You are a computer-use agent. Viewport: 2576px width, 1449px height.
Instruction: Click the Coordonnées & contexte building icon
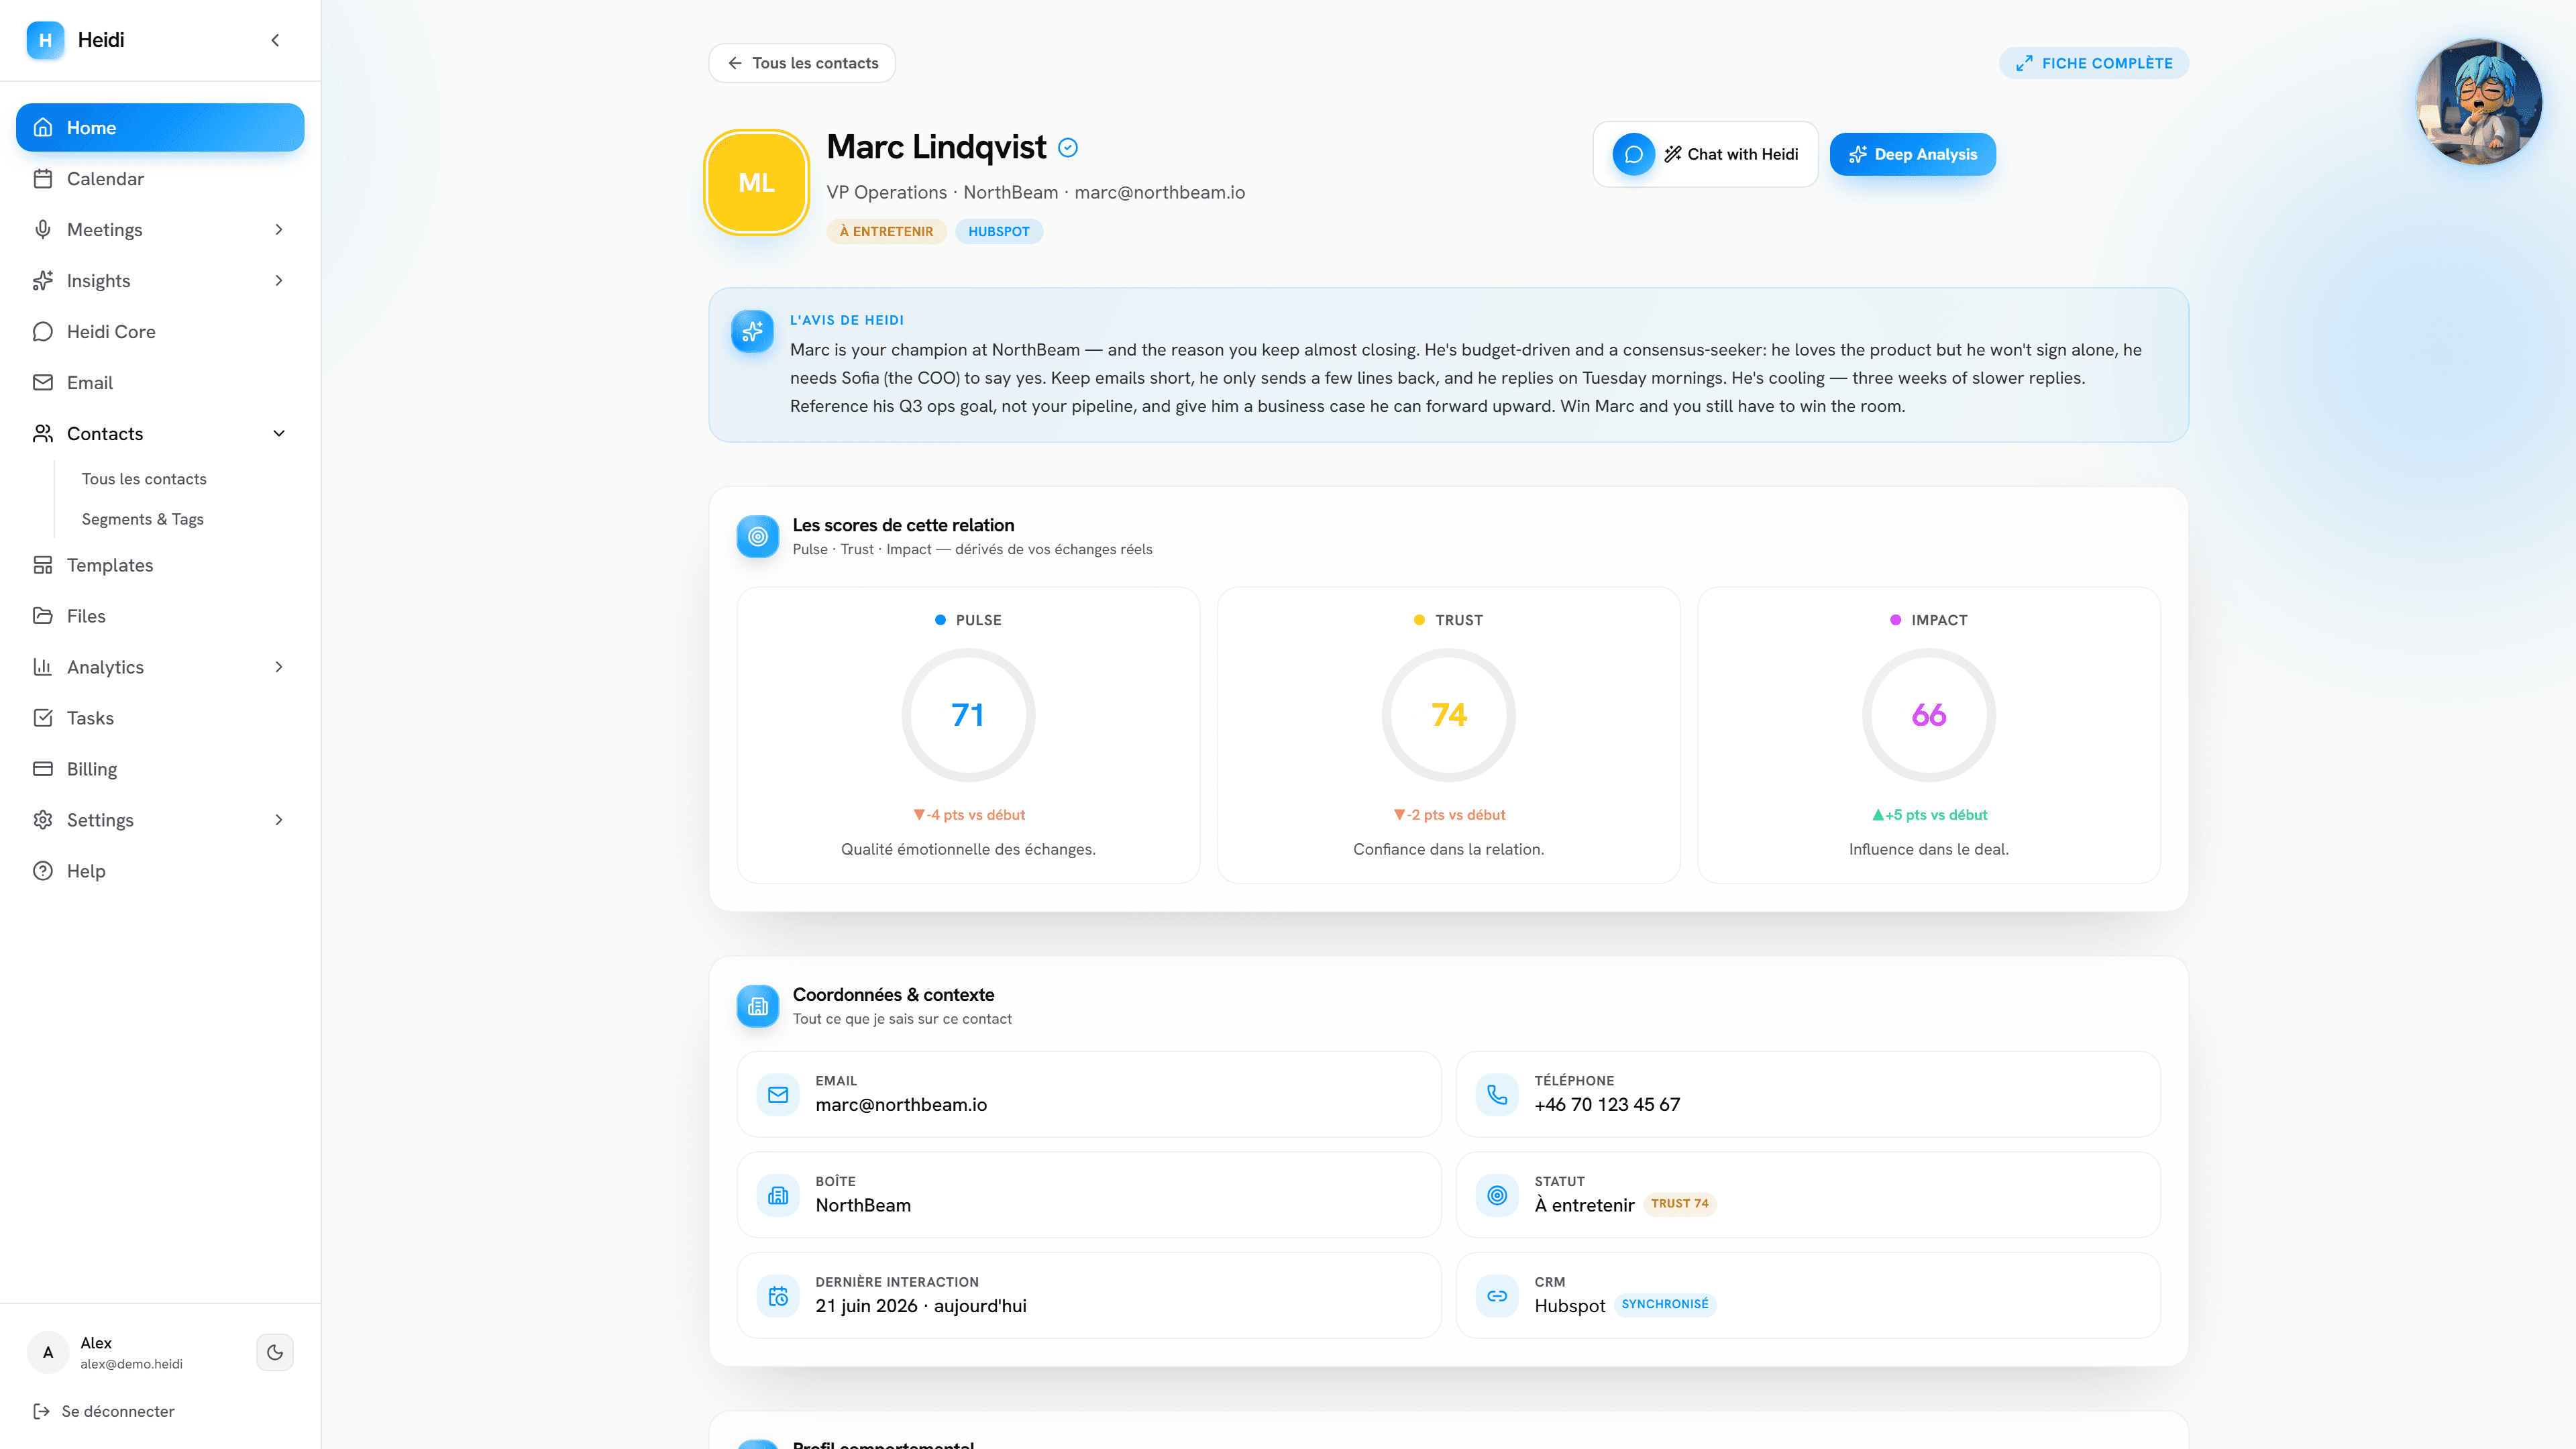758,1006
